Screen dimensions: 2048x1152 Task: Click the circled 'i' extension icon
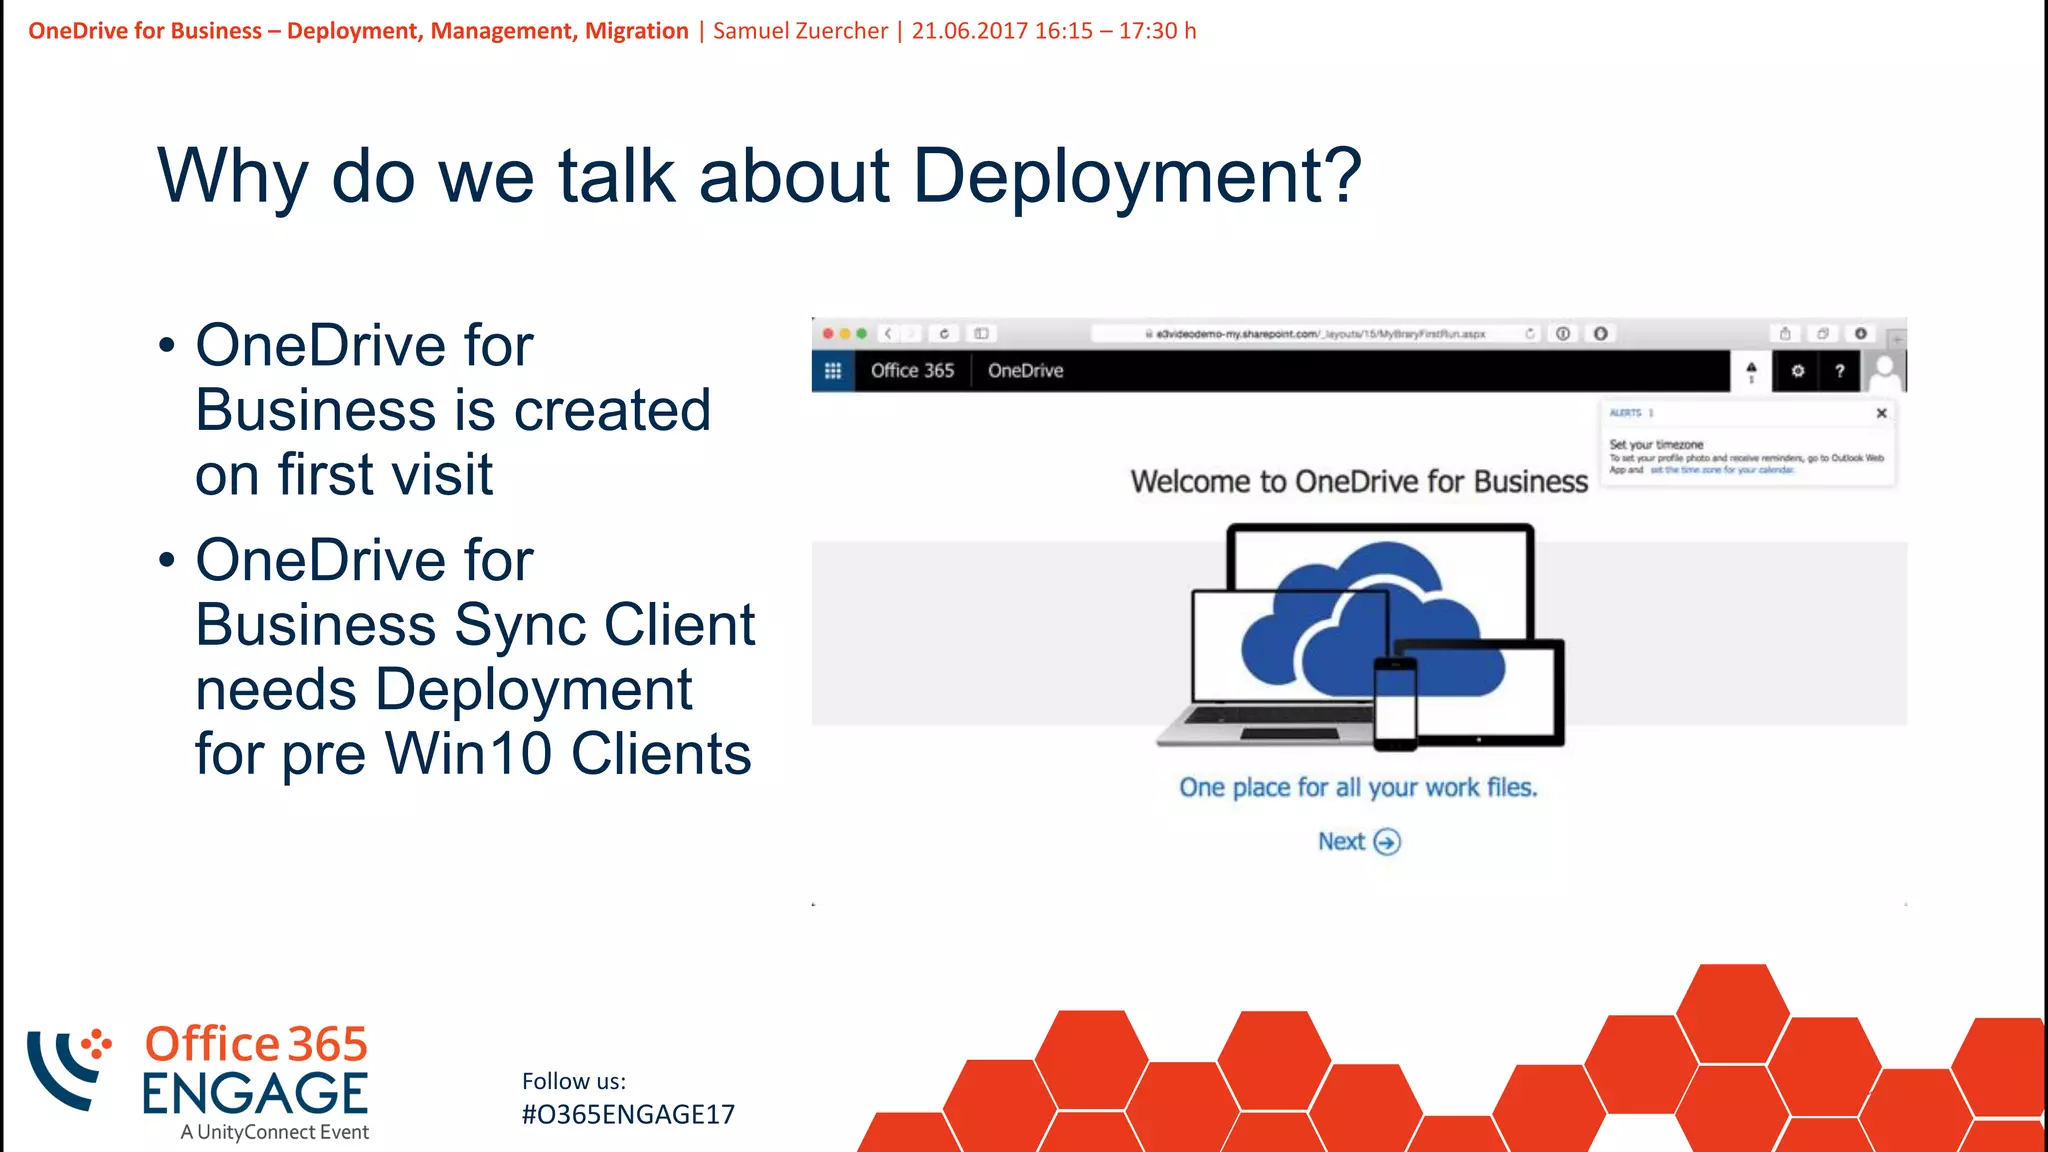[1563, 334]
